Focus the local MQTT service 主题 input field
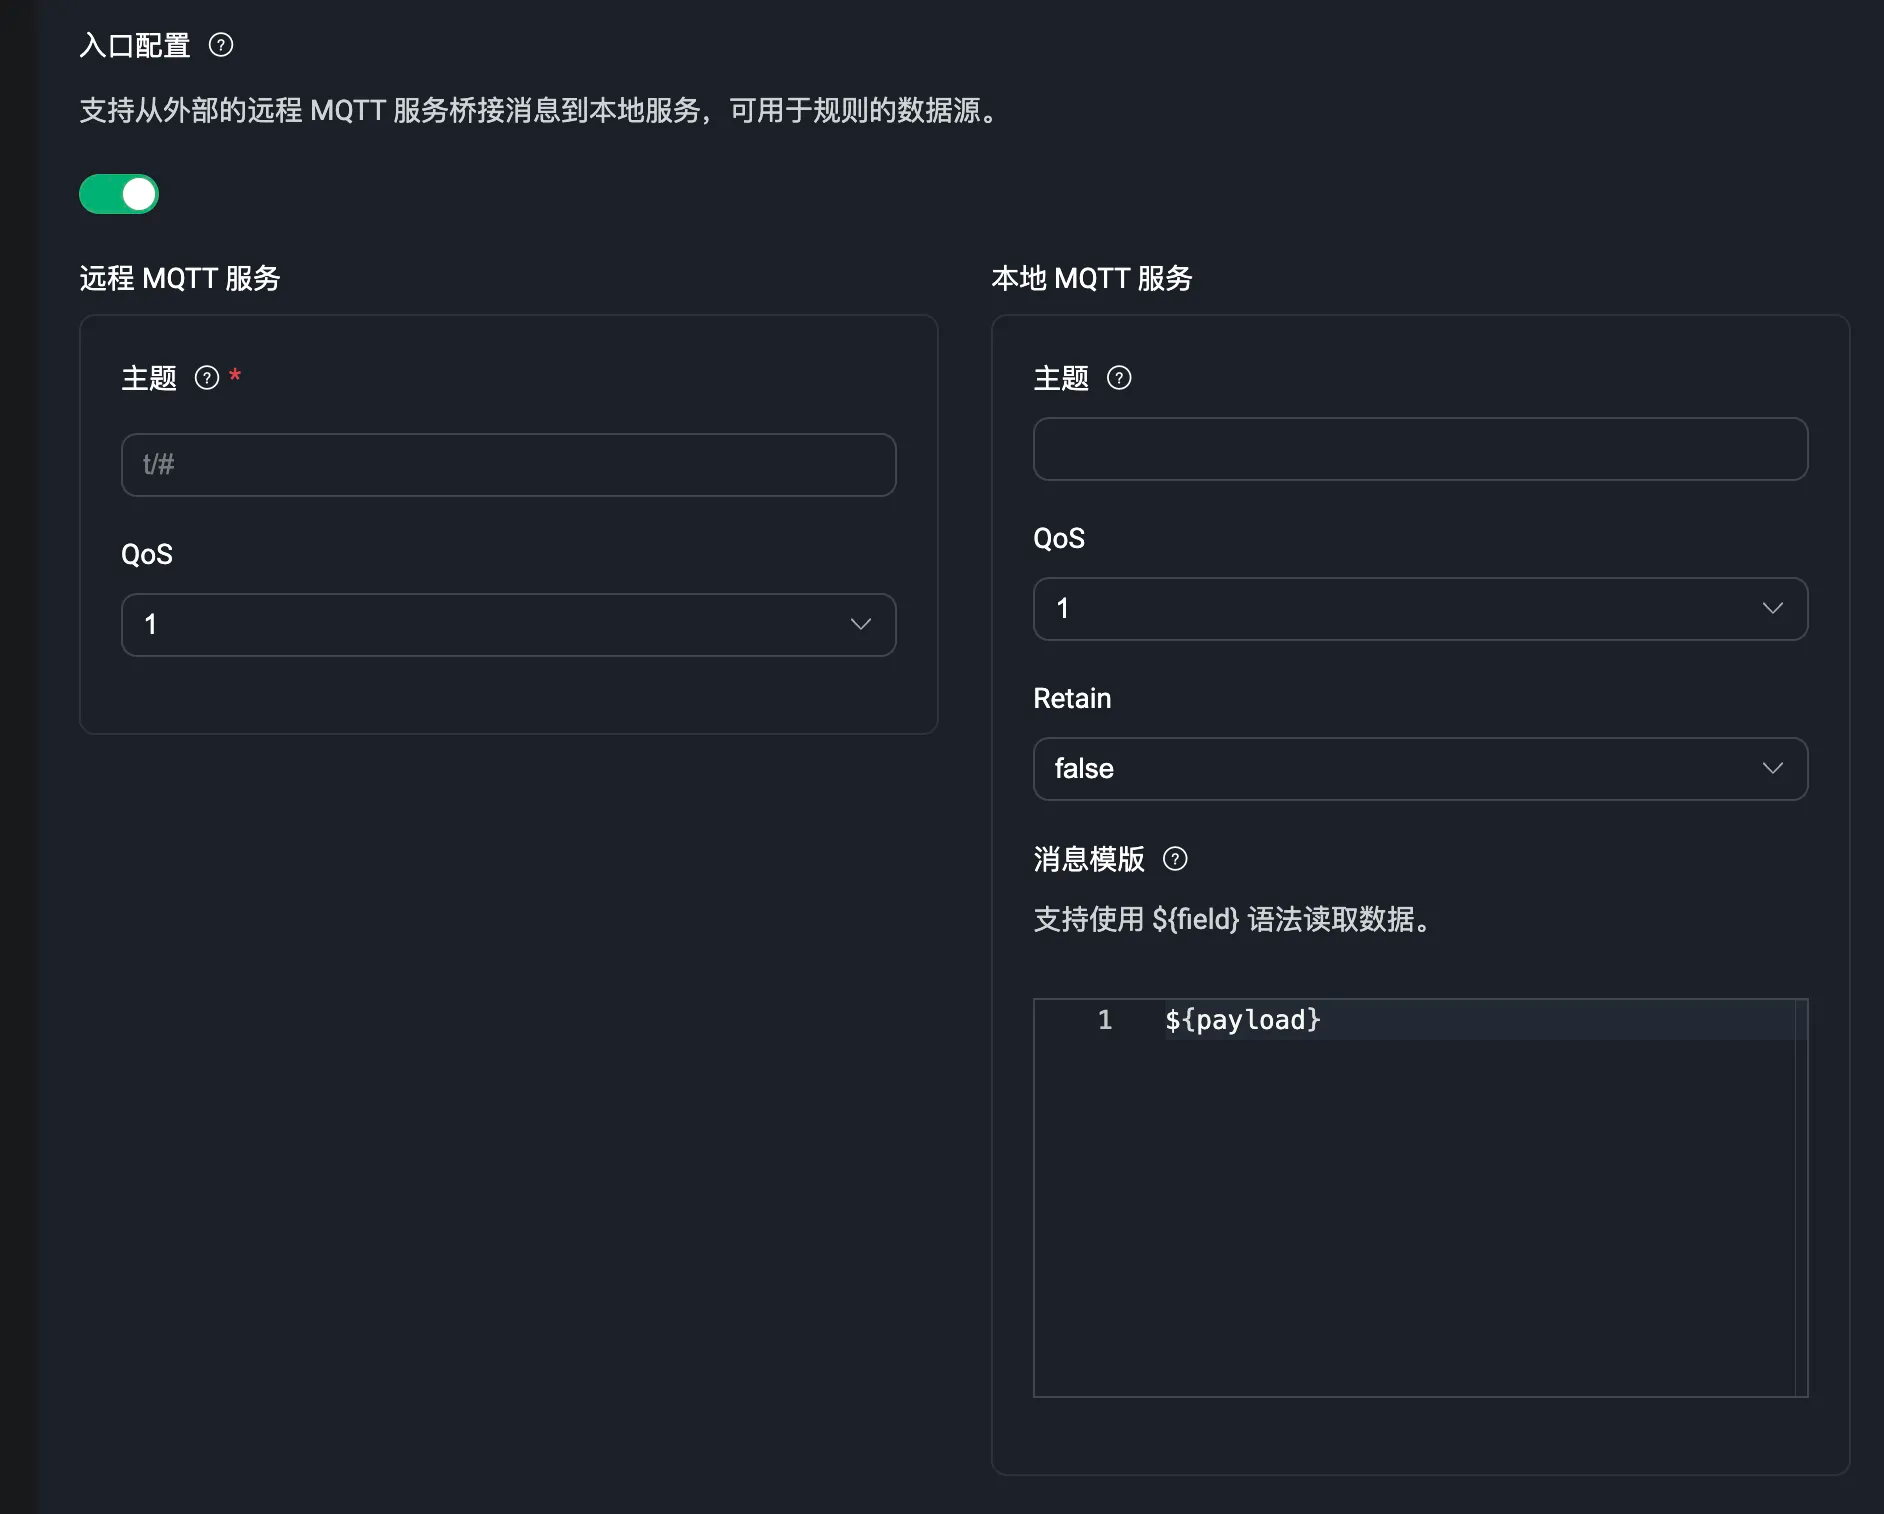Viewport: 1884px width, 1514px height. pyautogui.click(x=1420, y=449)
